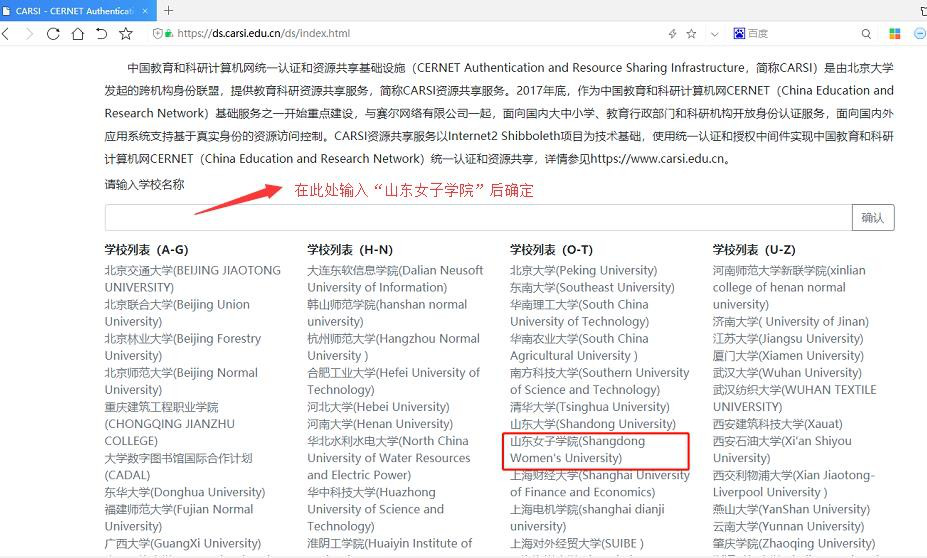Click the browser forward arrow
Image resolution: width=927 pixels, height=558 pixels.
[x=29, y=33]
